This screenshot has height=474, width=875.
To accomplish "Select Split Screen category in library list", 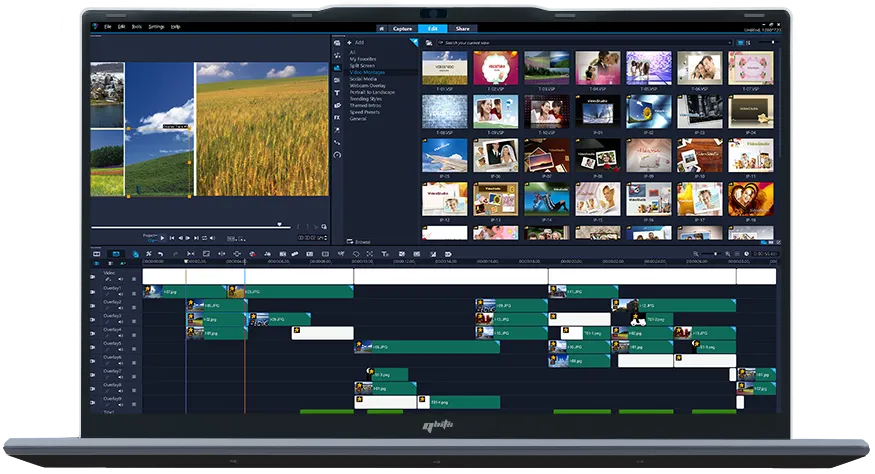I will coord(364,66).
